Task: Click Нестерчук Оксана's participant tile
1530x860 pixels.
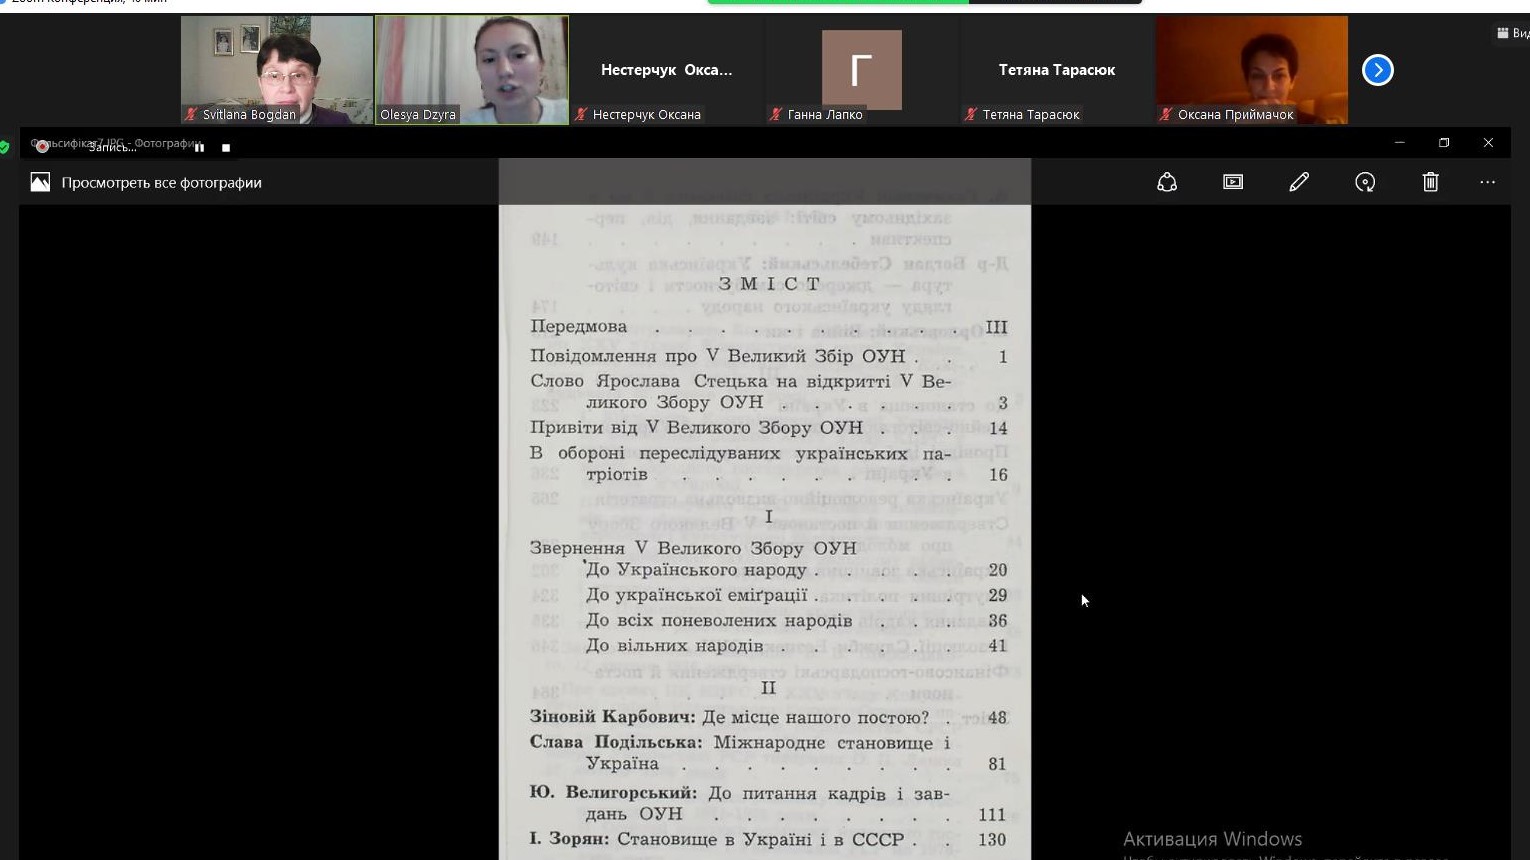Action: pos(666,70)
